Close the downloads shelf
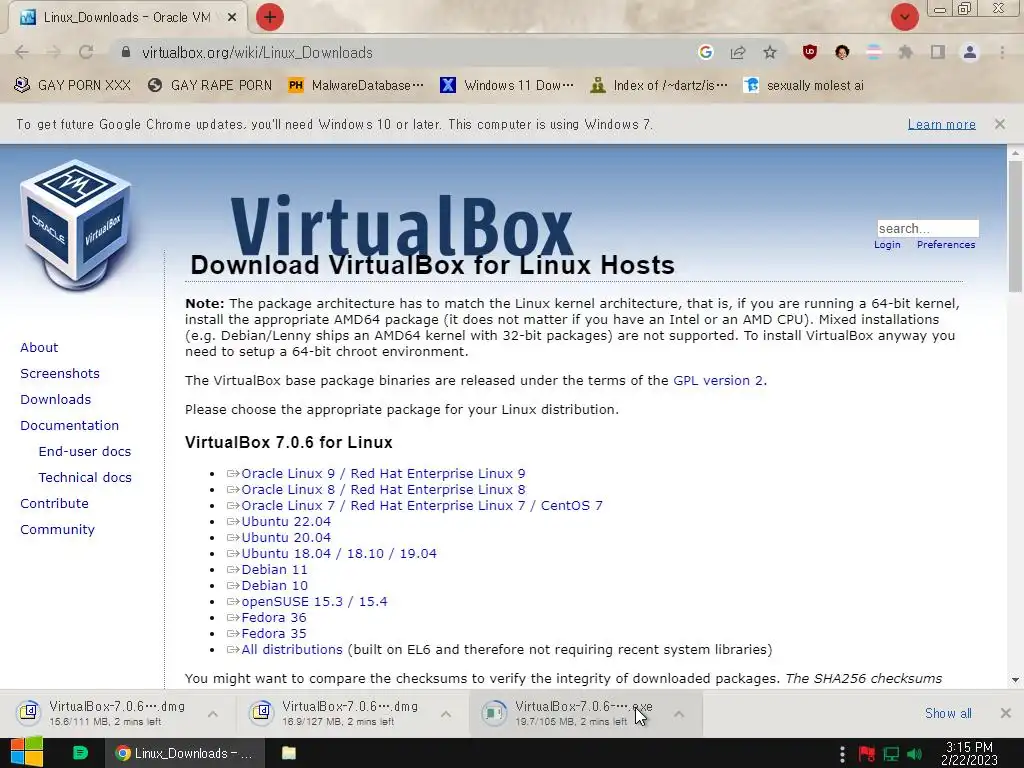This screenshot has height=768, width=1024. (x=1006, y=713)
